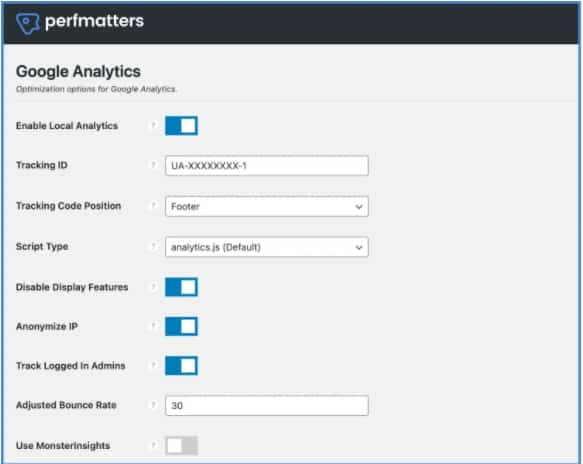This screenshot has height=464, width=583.
Task: Show help icon for Tracking Code Position
Action: 152,206
